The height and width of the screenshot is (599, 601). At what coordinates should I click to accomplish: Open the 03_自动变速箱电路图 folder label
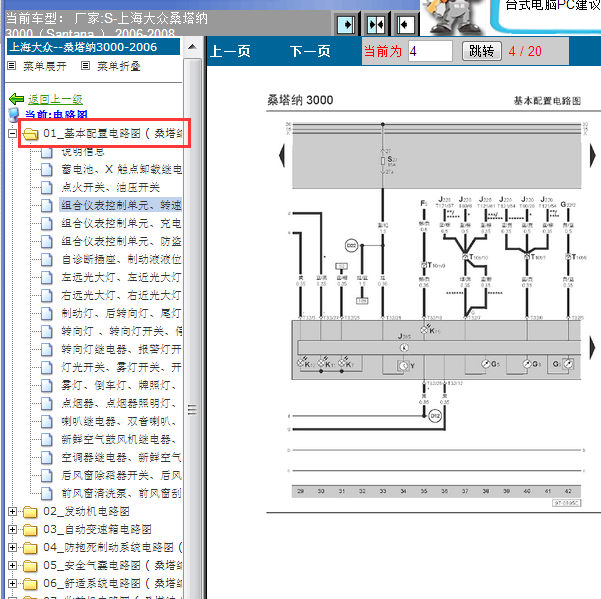point(97,530)
